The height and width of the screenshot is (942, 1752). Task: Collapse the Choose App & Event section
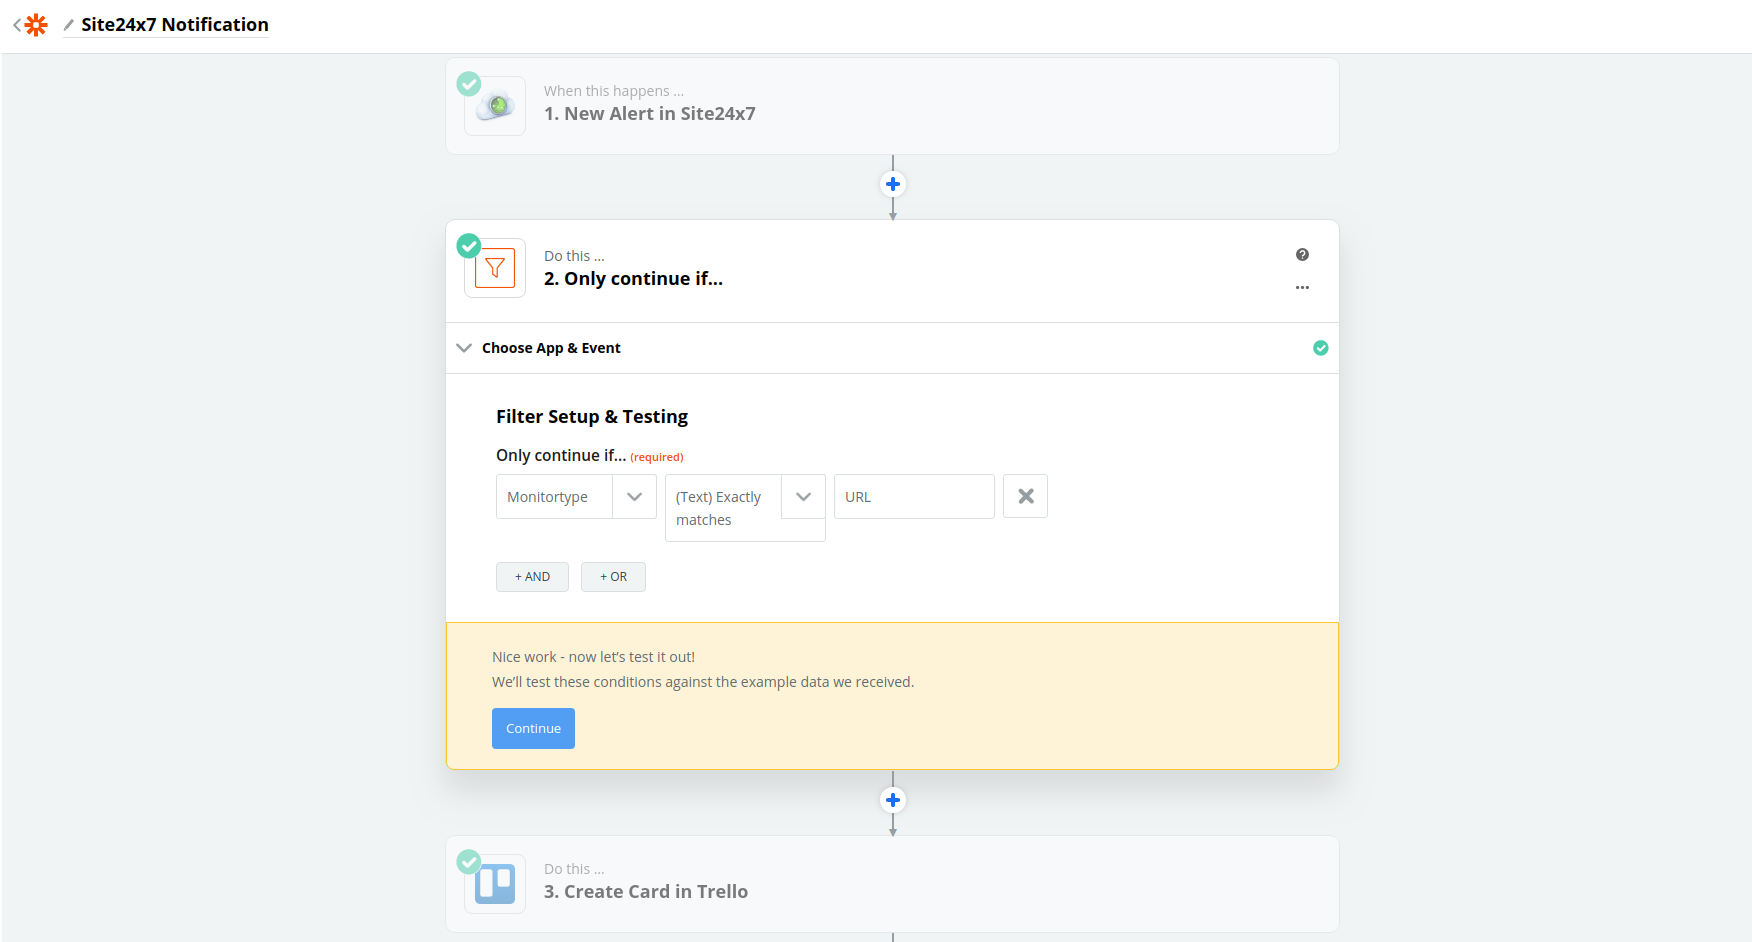pyautogui.click(x=464, y=348)
